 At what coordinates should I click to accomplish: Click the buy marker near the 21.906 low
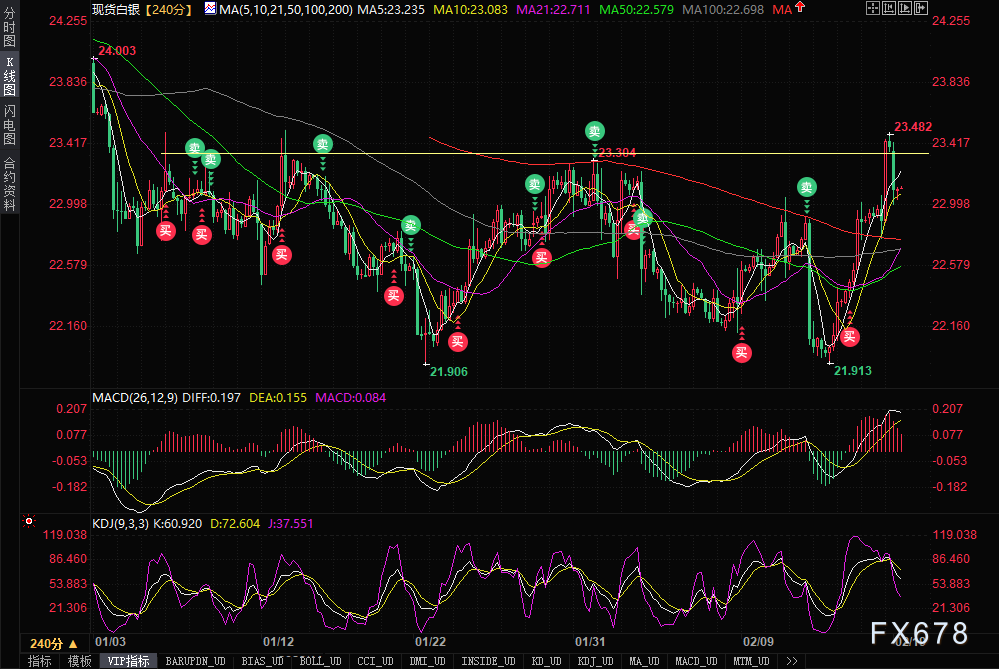point(457,341)
